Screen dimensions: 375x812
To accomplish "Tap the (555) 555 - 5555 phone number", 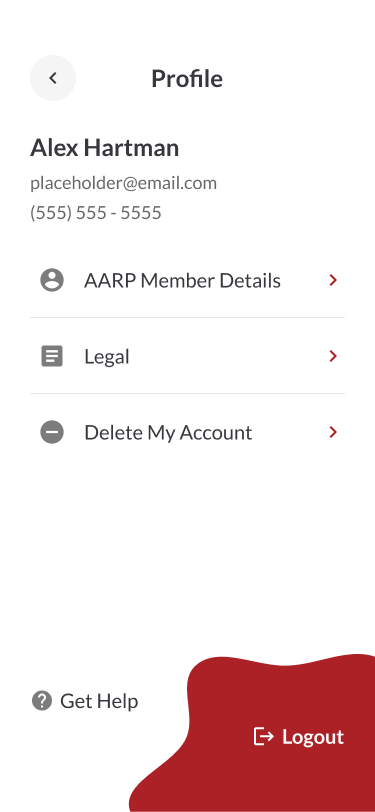I will pos(96,213).
